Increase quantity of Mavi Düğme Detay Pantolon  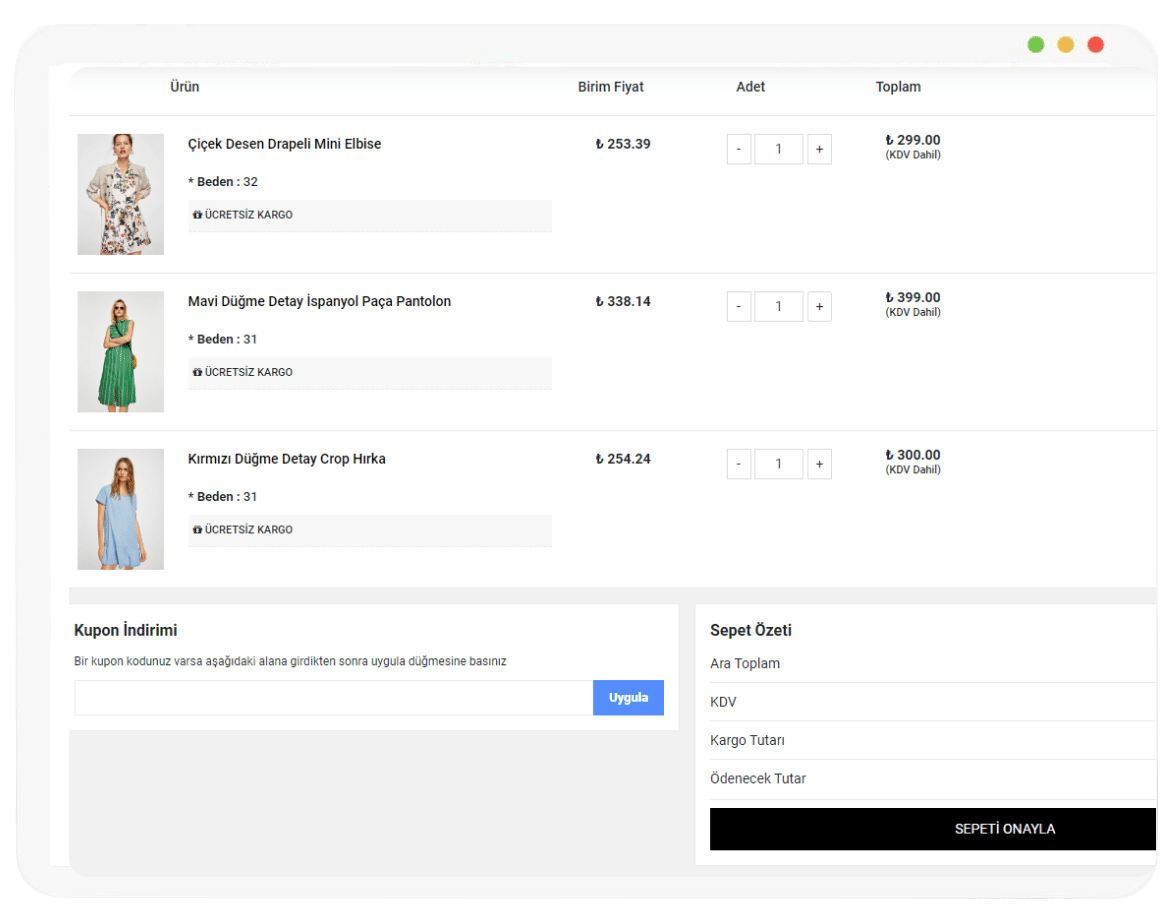point(819,306)
